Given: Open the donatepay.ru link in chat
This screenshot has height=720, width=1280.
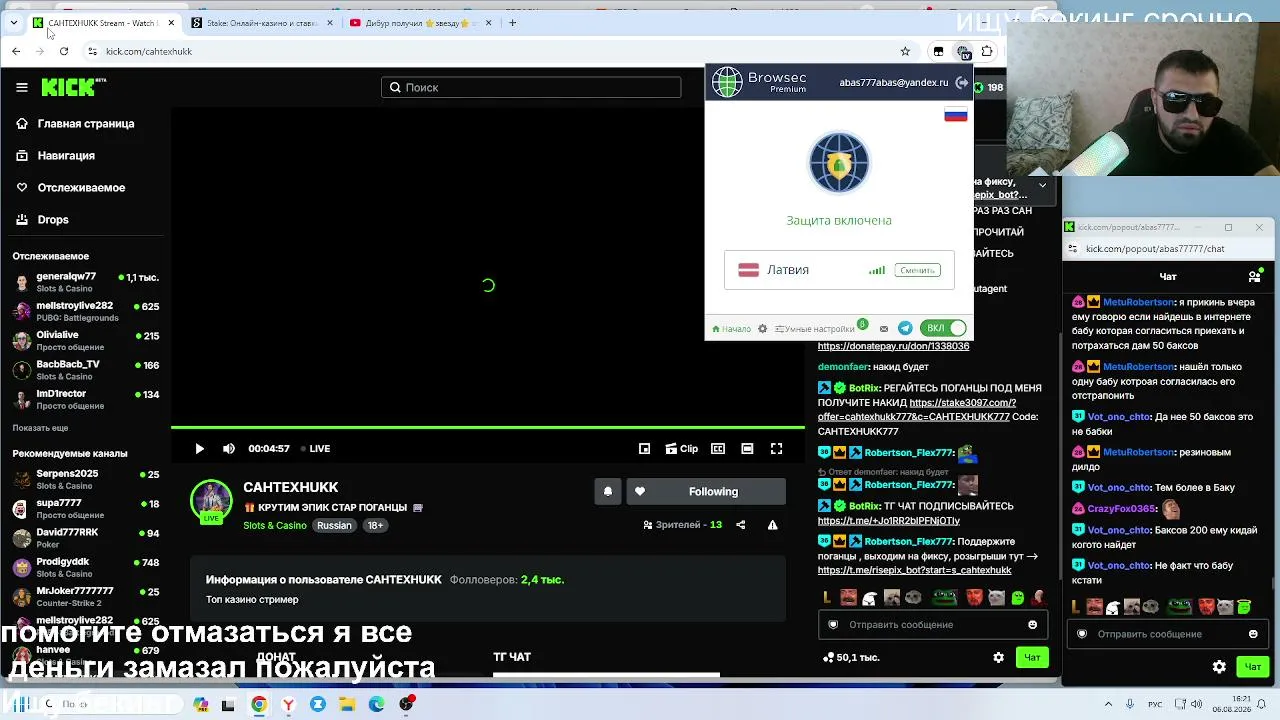Looking at the screenshot, I should [x=893, y=346].
